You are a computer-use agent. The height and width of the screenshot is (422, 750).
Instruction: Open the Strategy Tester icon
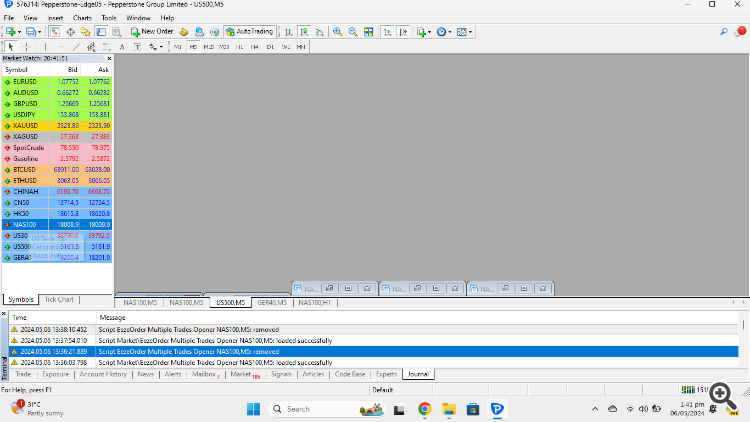click(x=117, y=32)
